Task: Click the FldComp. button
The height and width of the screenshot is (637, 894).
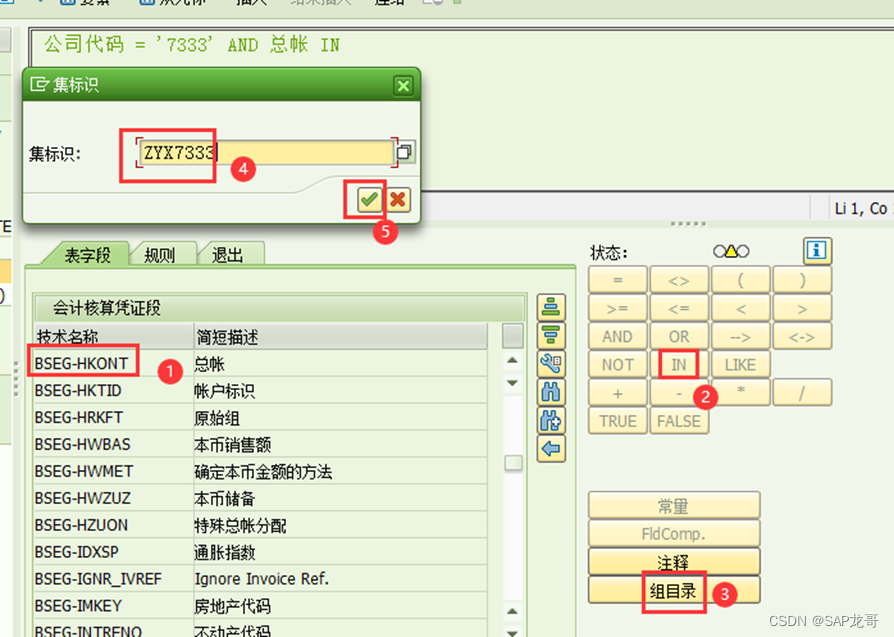Action: (672, 533)
